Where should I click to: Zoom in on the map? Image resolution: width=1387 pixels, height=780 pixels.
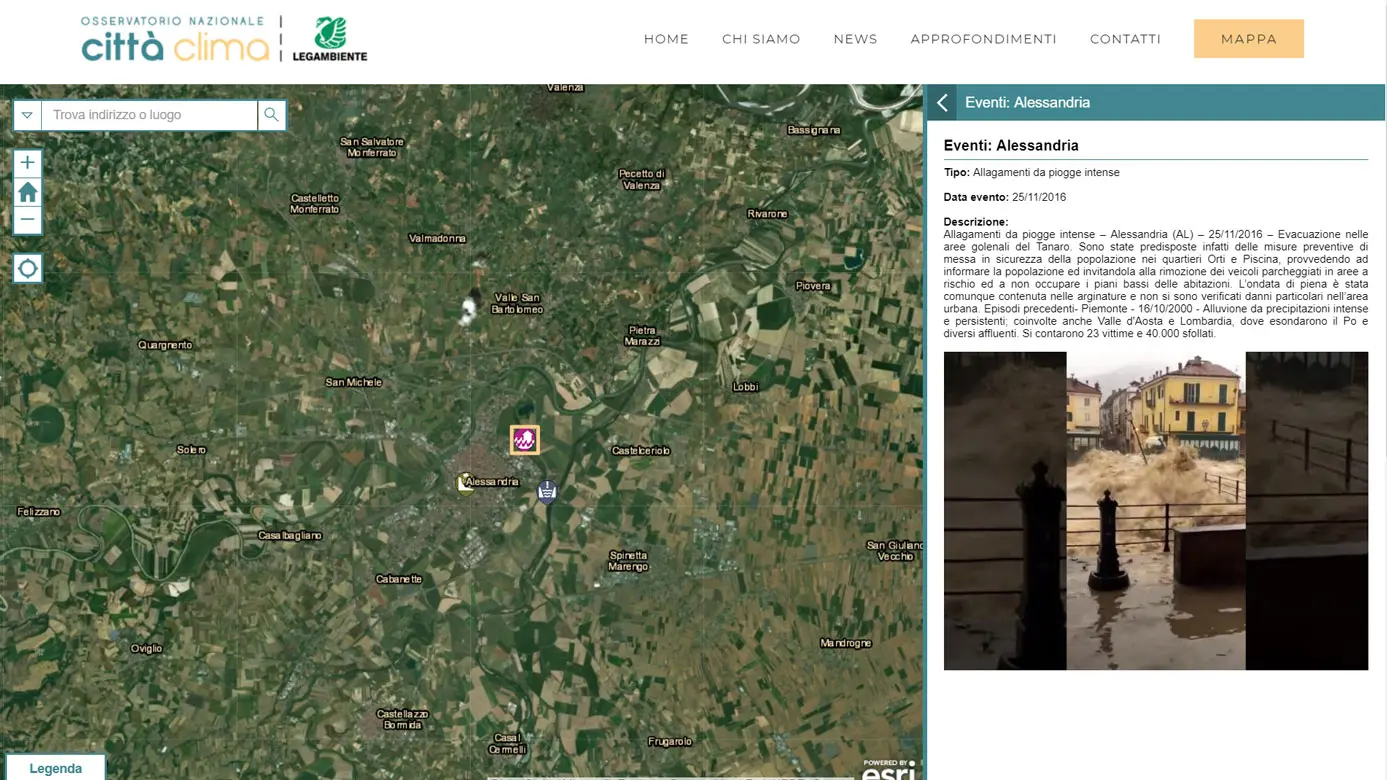27,163
